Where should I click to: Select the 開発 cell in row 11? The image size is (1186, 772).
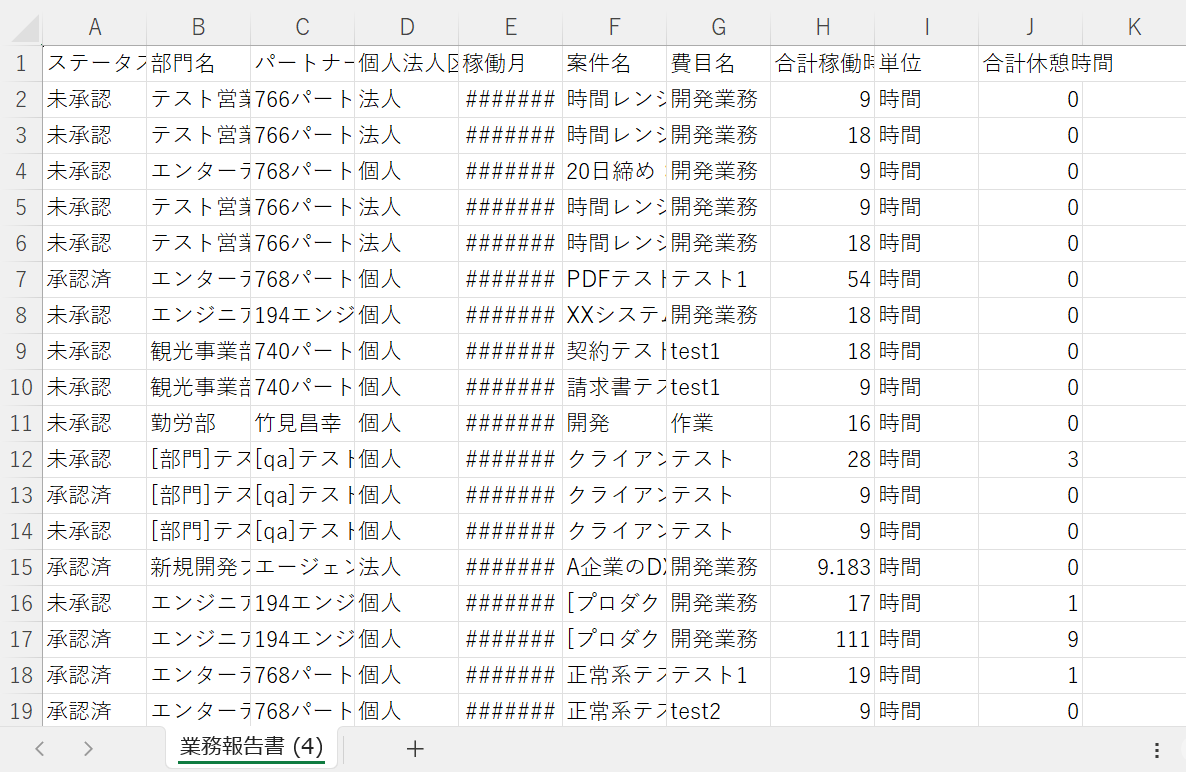point(614,423)
